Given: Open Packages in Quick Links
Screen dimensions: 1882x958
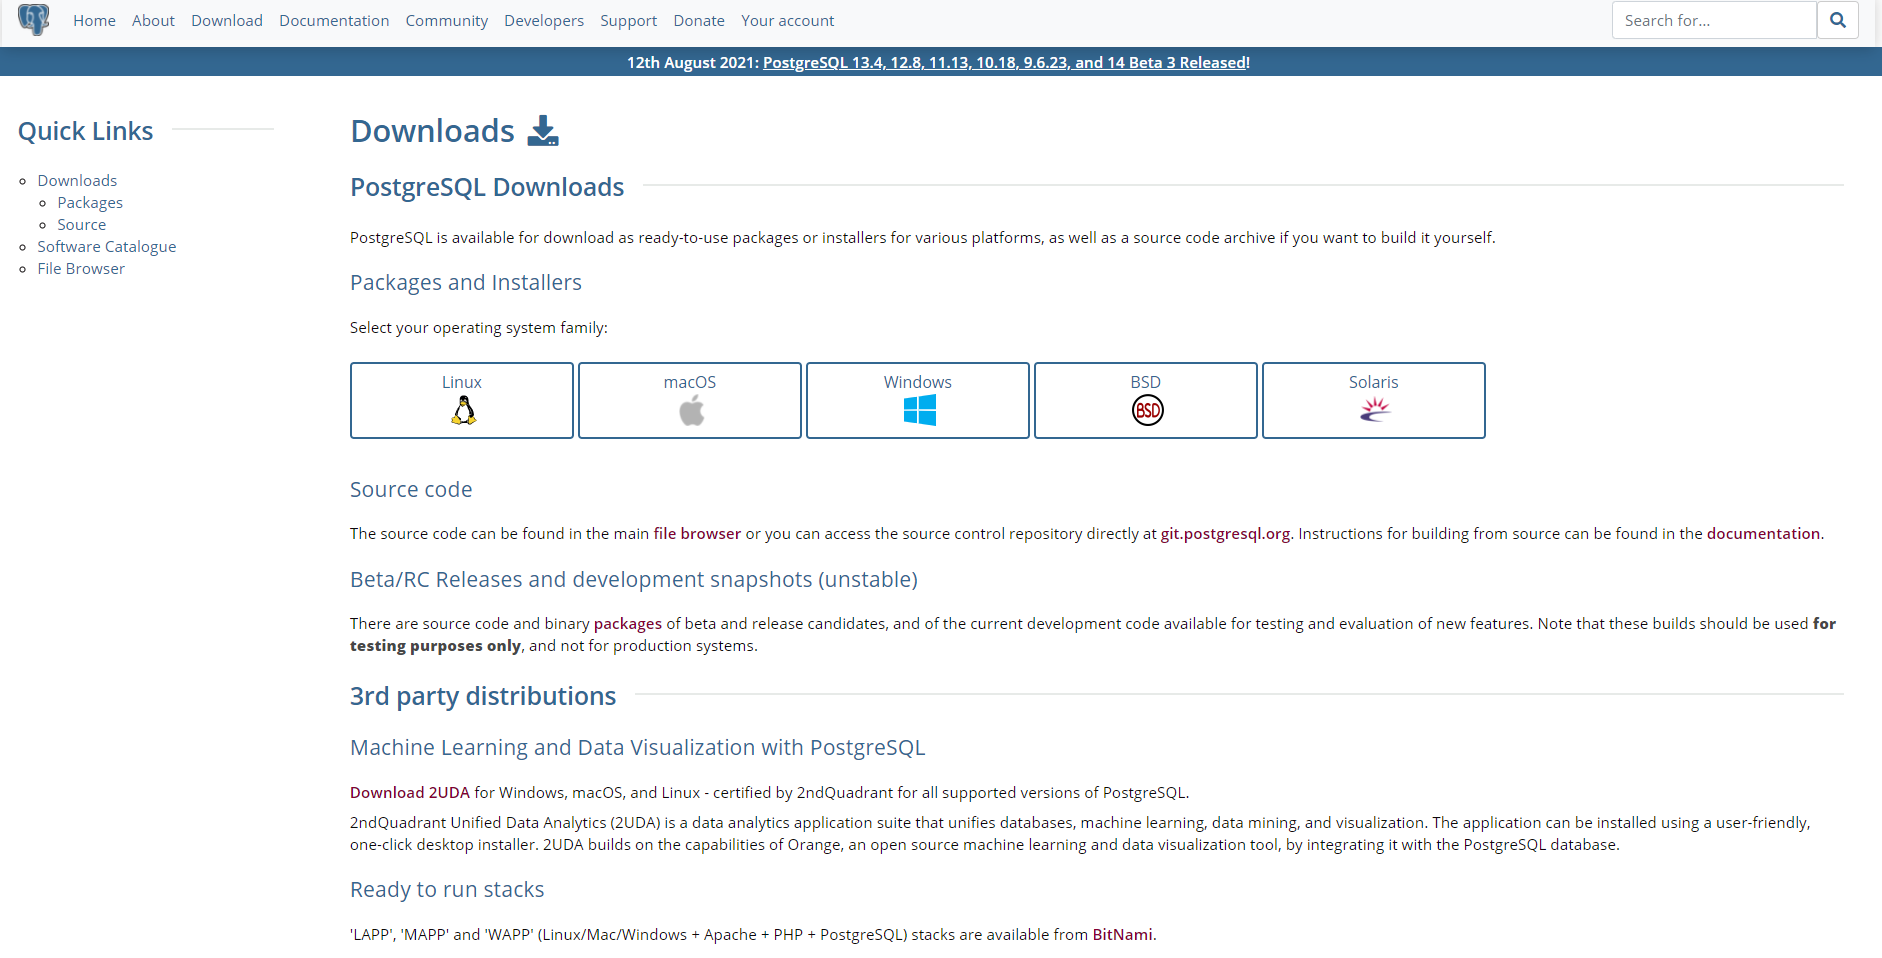Looking at the screenshot, I should [90, 203].
